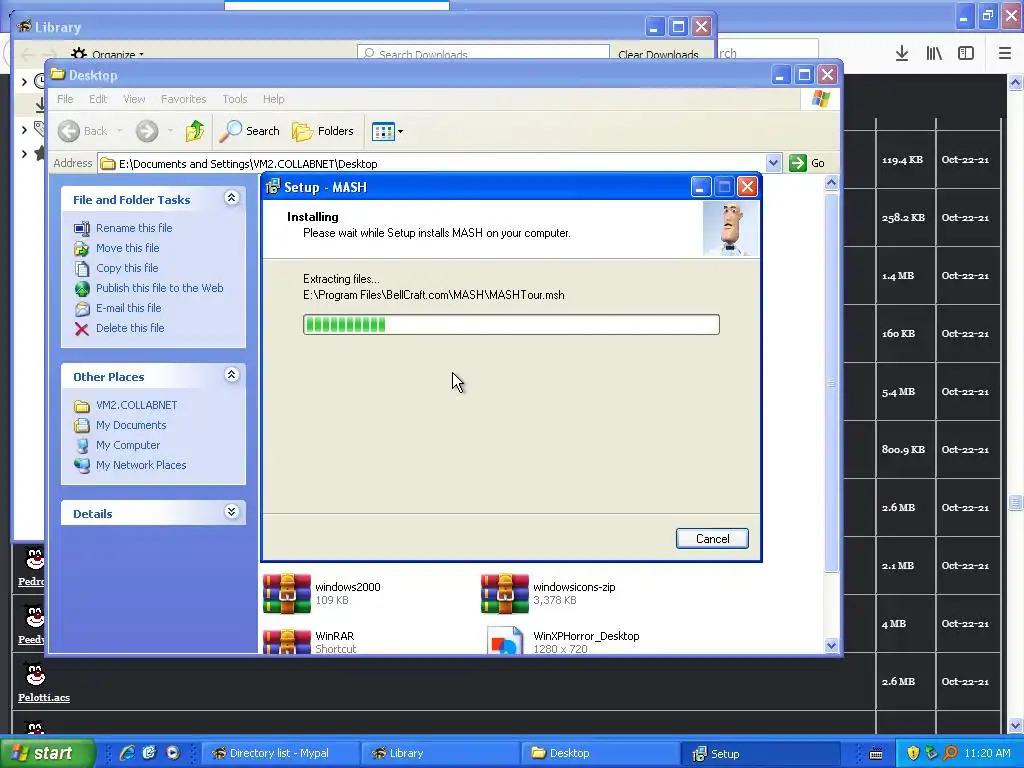Open browser library bookshelf icon
This screenshot has width=1024, height=768.
point(934,54)
